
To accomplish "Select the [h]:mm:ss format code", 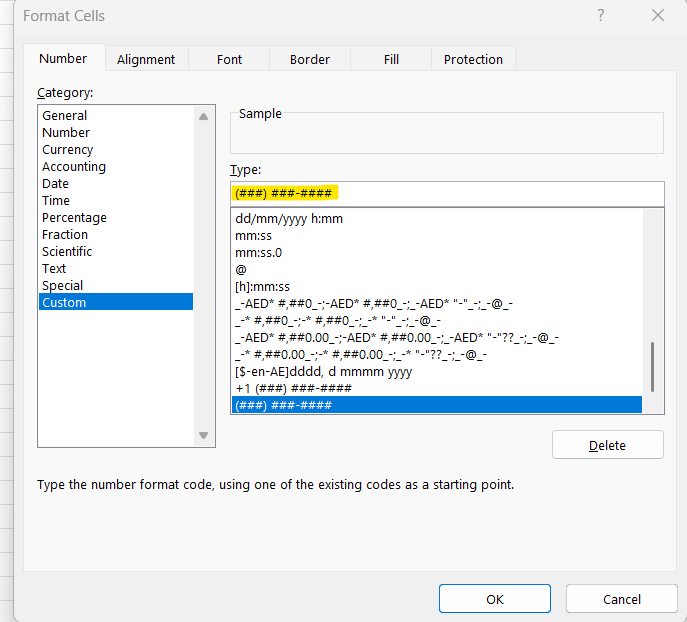I will pyautogui.click(x=436, y=286).
